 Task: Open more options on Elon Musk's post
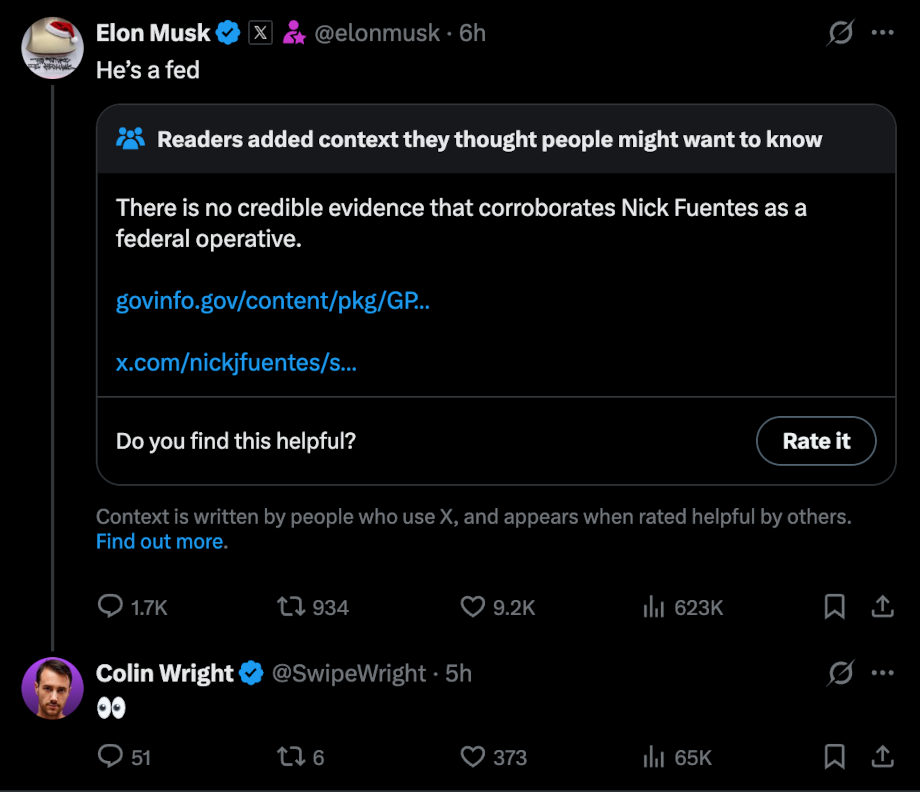[x=882, y=33]
